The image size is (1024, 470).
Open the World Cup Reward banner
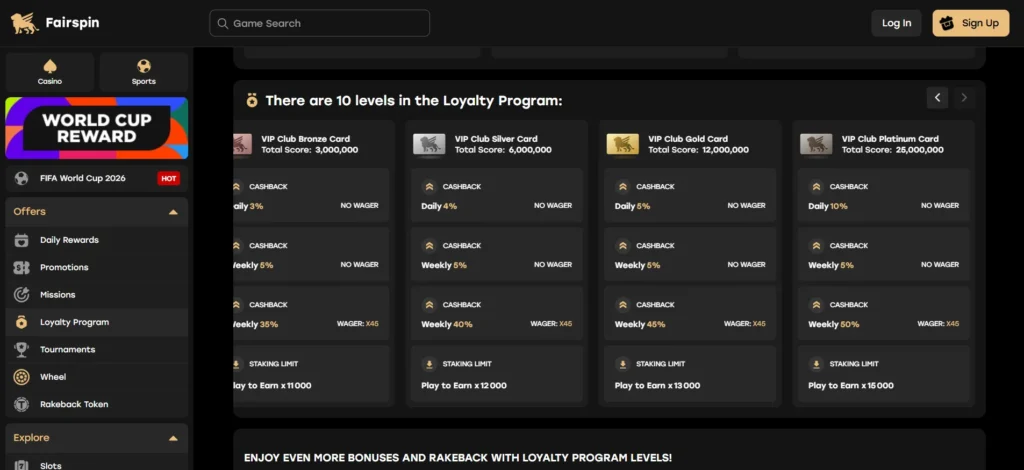(97, 128)
